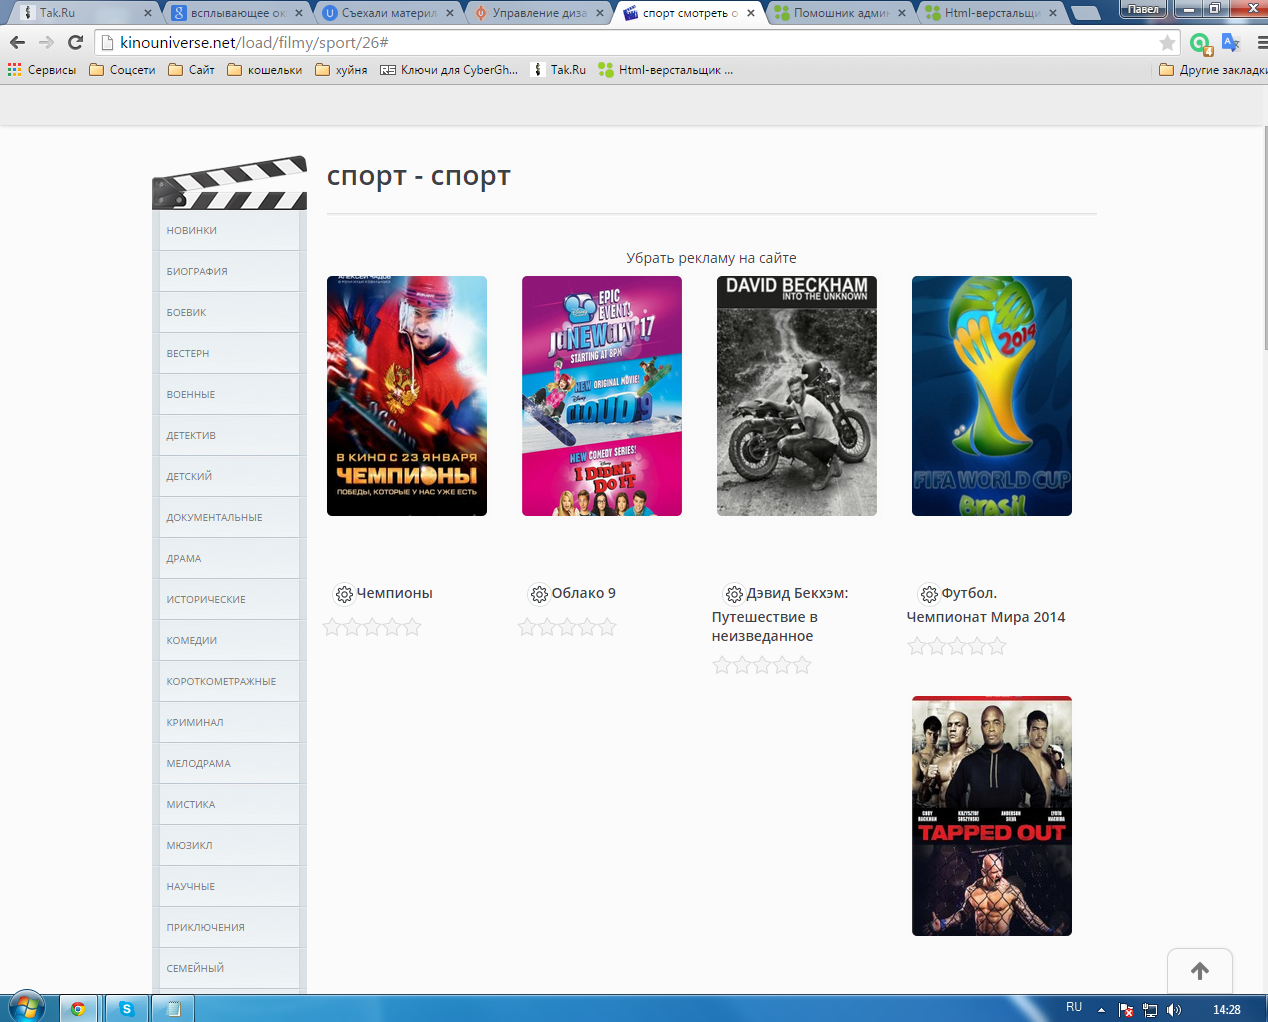Image resolution: width=1268 pixels, height=1022 pixels.
Task: Select the Боевик category in sidebar
Action: point(186,312)
